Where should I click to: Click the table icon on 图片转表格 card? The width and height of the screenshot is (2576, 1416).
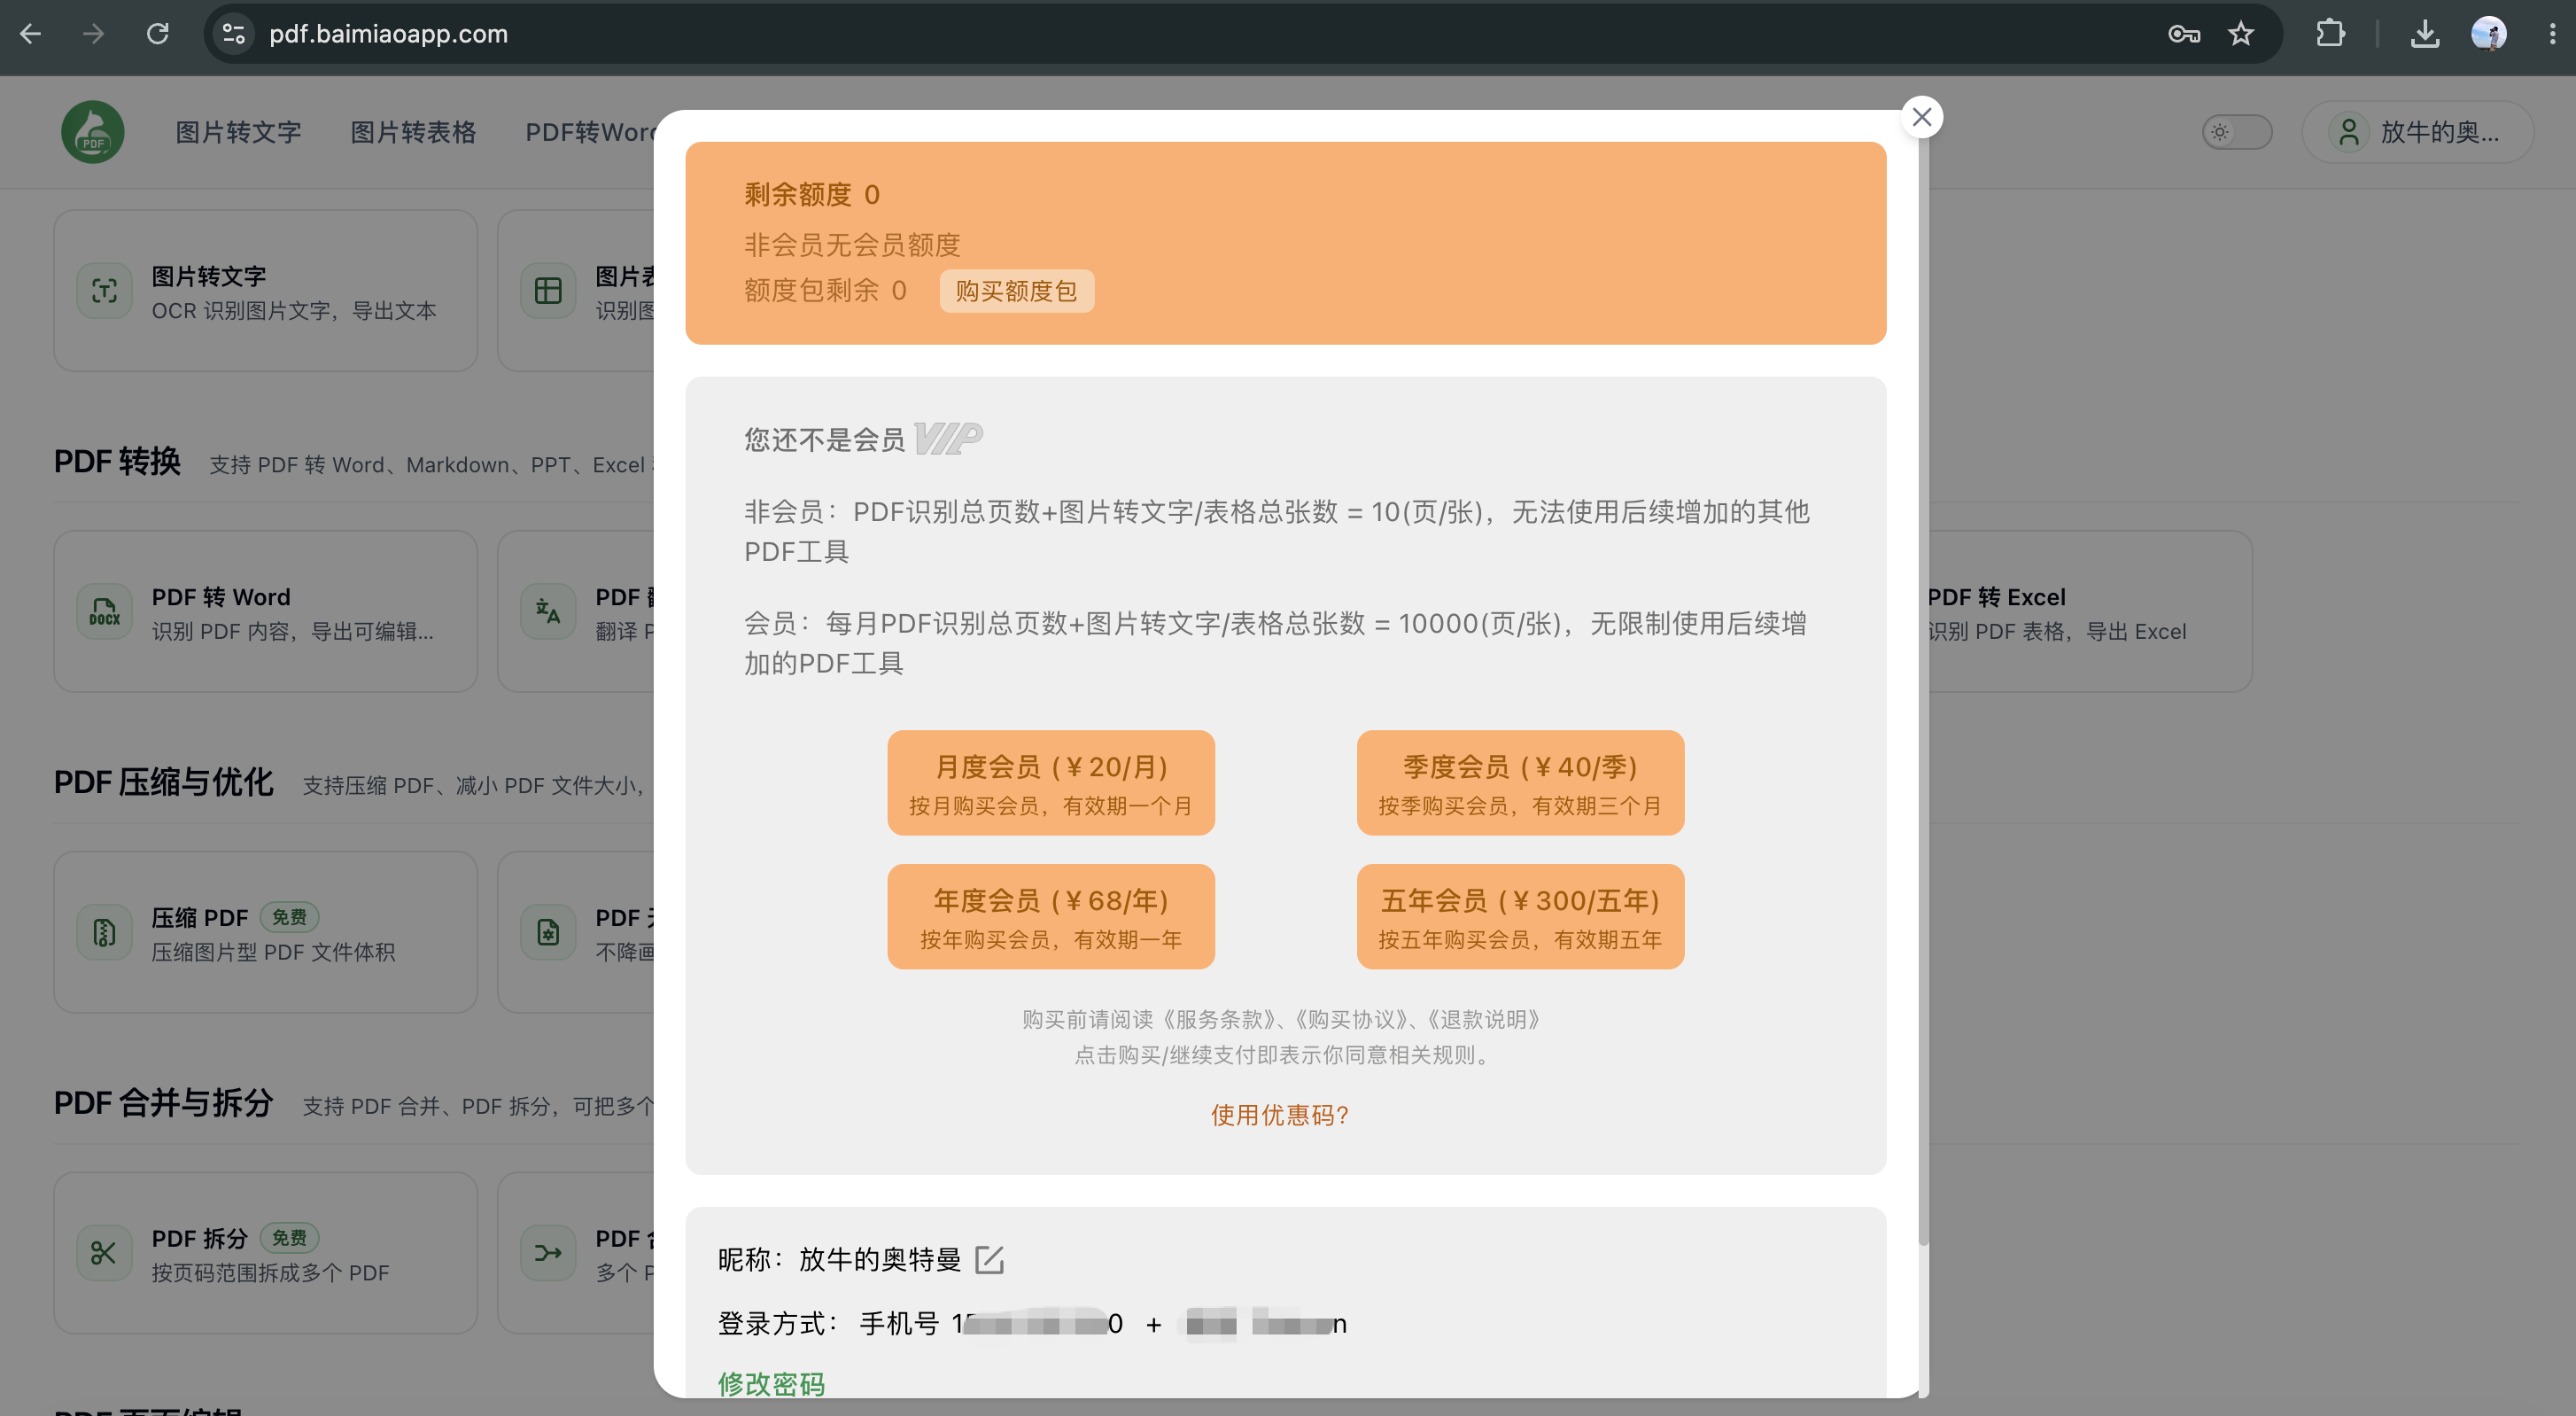[548, 291]
